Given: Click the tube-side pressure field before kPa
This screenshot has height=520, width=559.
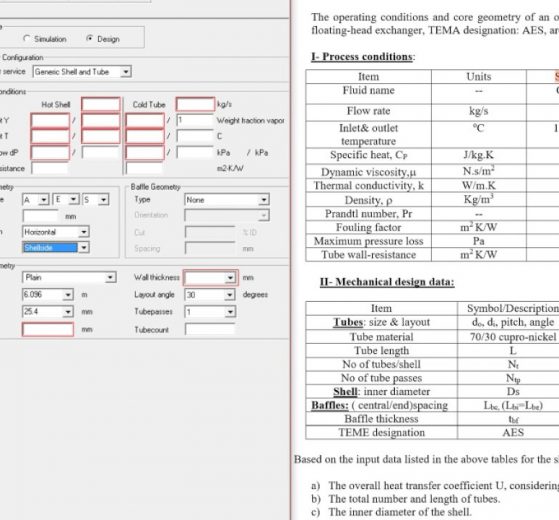Looking at the screenshot, I should [195, 153].
